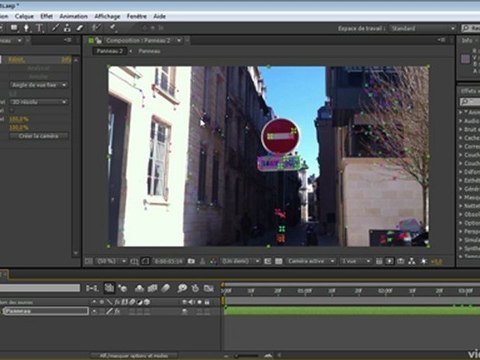Select the Roto Brush tool

coord(96,28)
